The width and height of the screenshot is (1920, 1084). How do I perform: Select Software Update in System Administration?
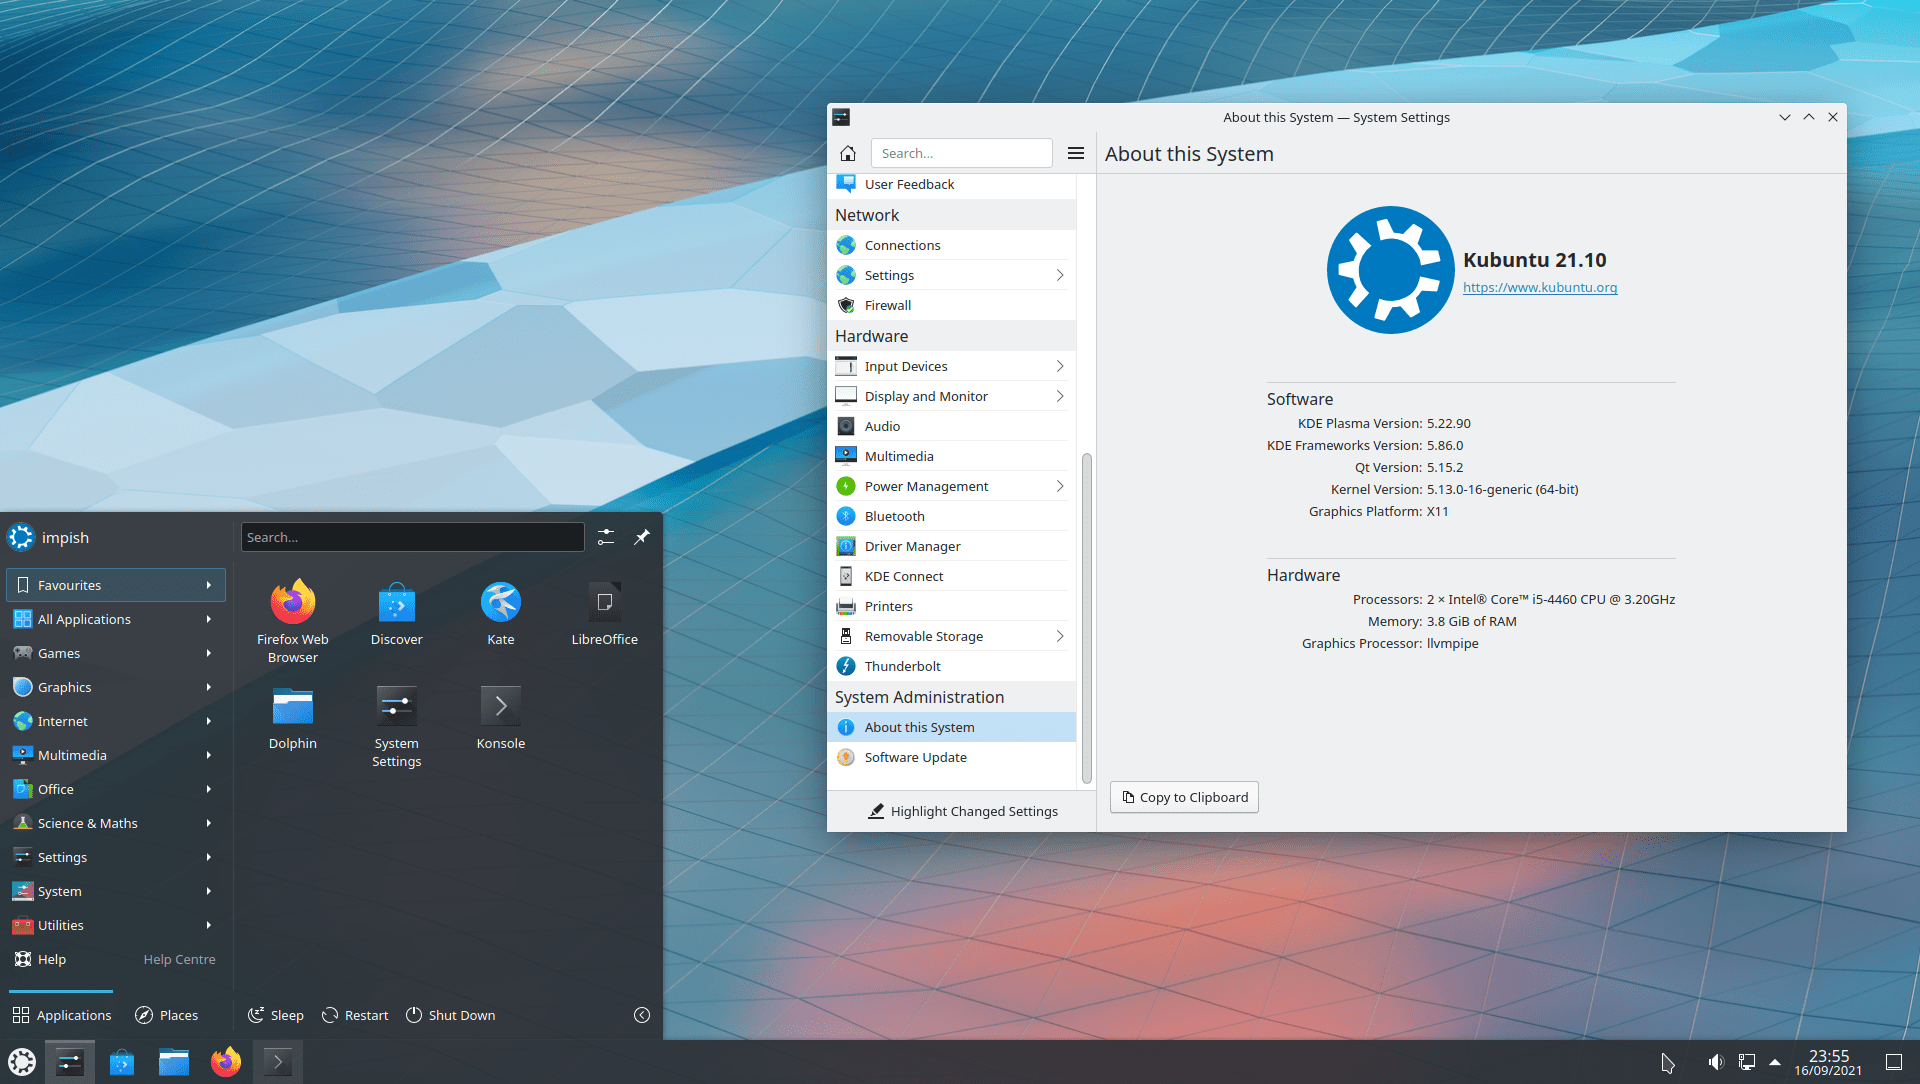[914, 757]
